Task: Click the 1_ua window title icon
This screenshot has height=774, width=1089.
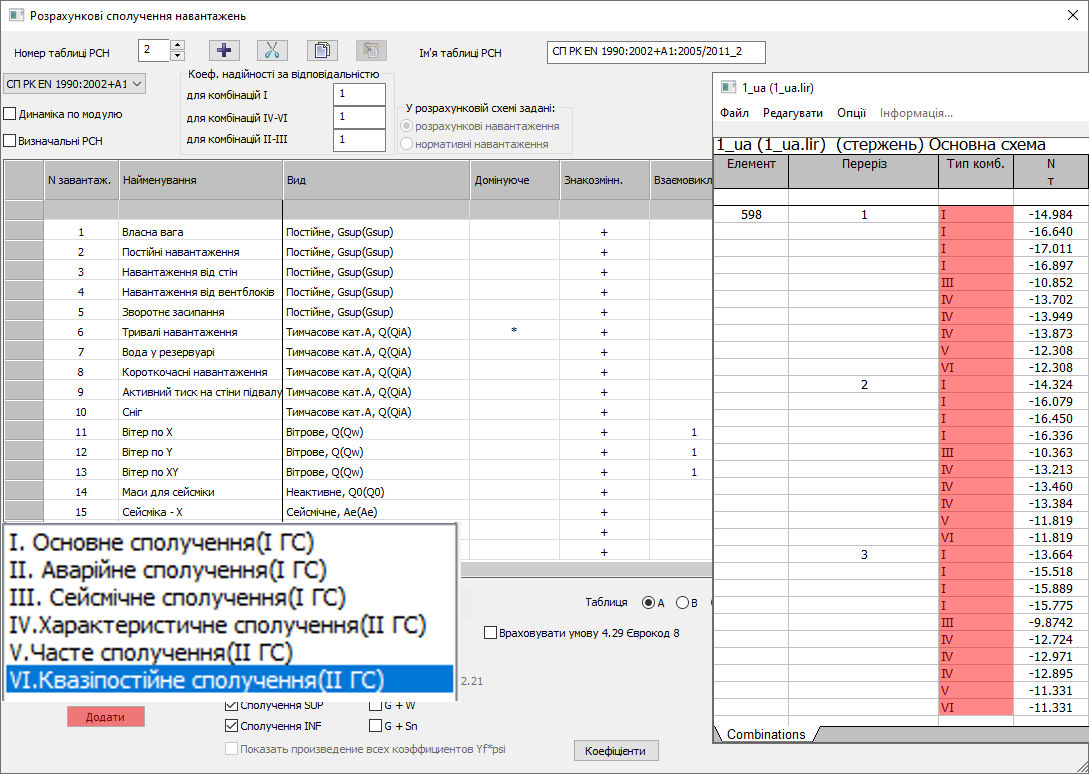Action: click(729, 87)
